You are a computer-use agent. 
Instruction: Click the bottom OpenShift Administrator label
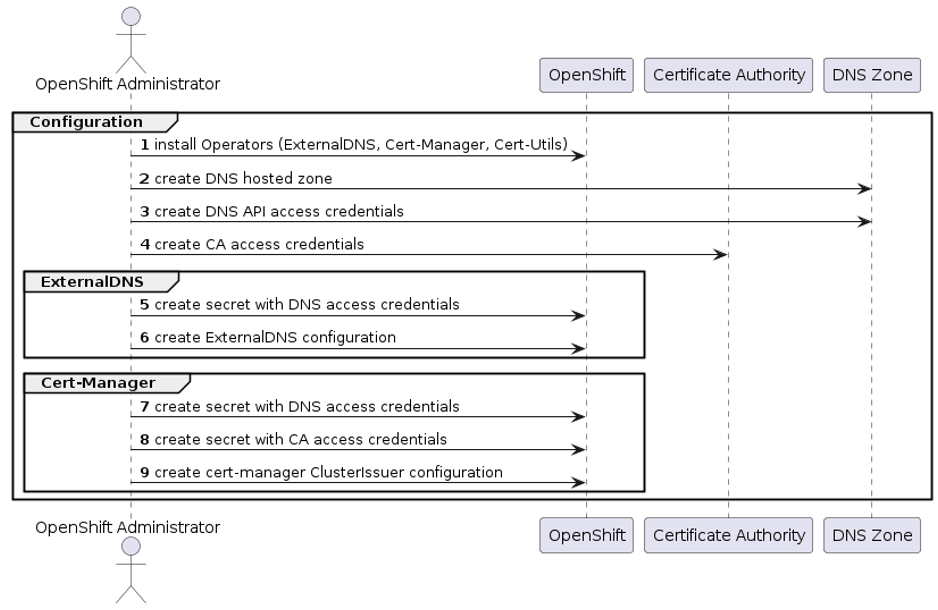(x=127, y=527)
